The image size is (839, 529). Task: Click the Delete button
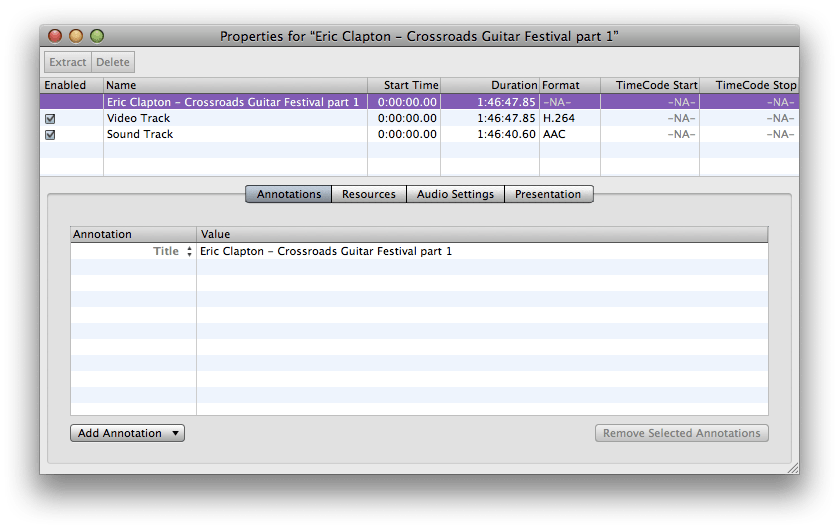(113, 62)
